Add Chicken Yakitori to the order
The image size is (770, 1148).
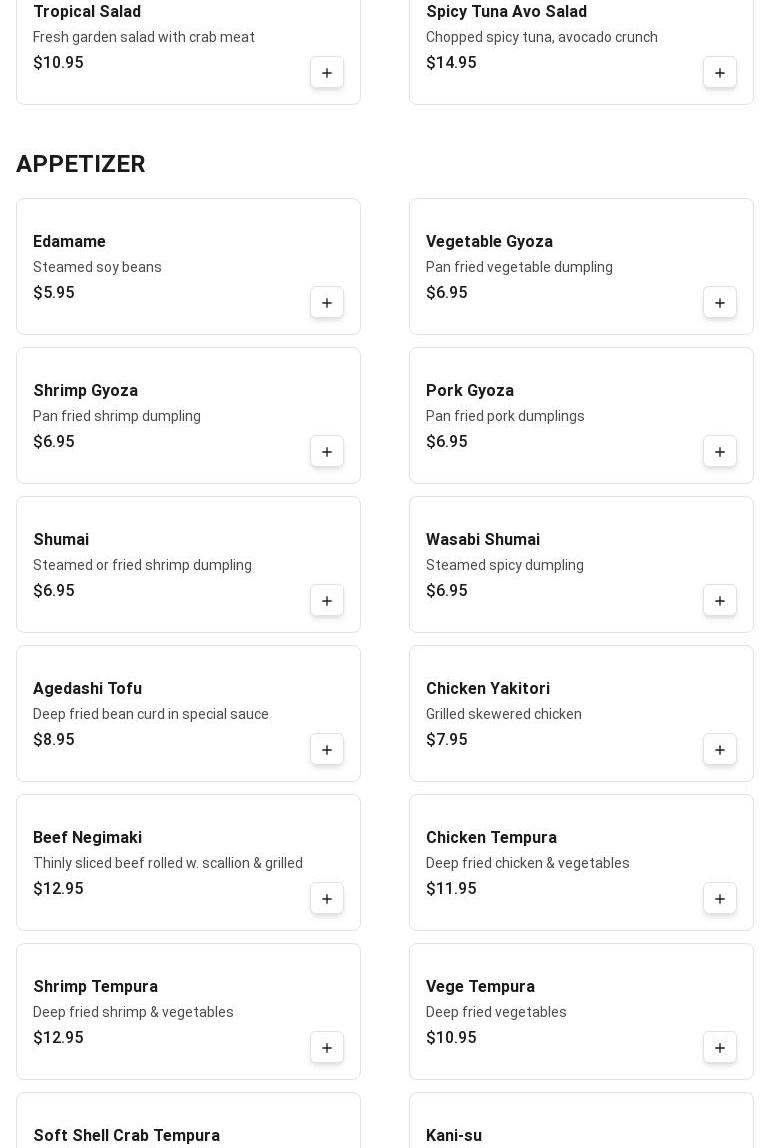[720, 750]
